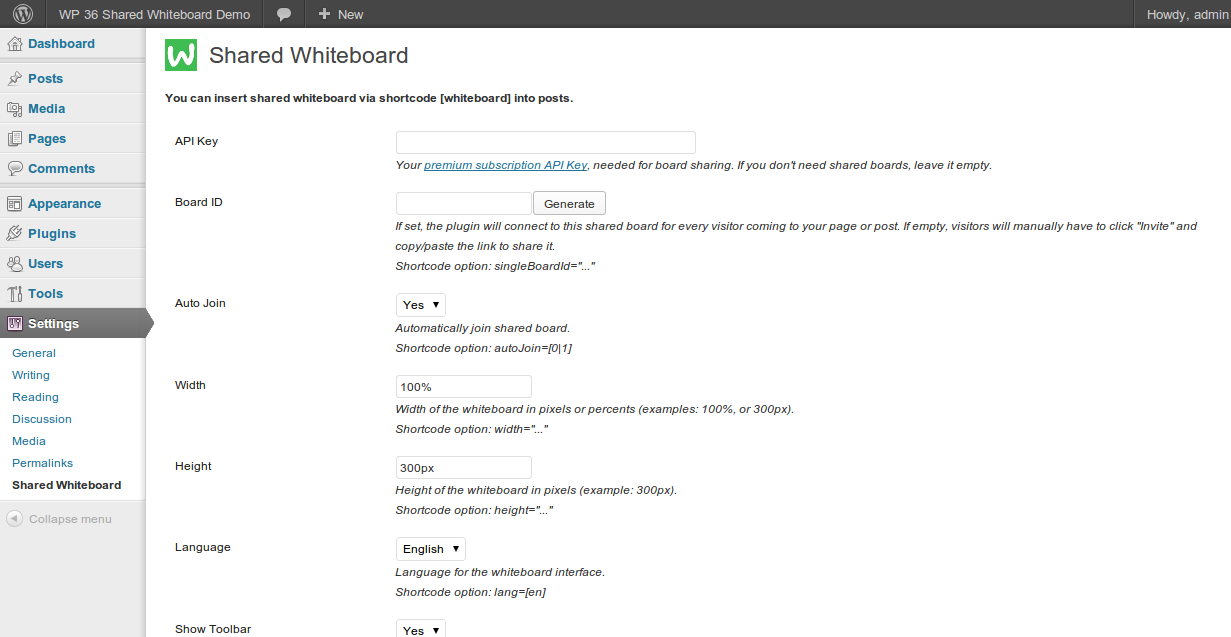Click the Users icon in sidebar
Screen dimensions: 1231x637
point(15,264)
